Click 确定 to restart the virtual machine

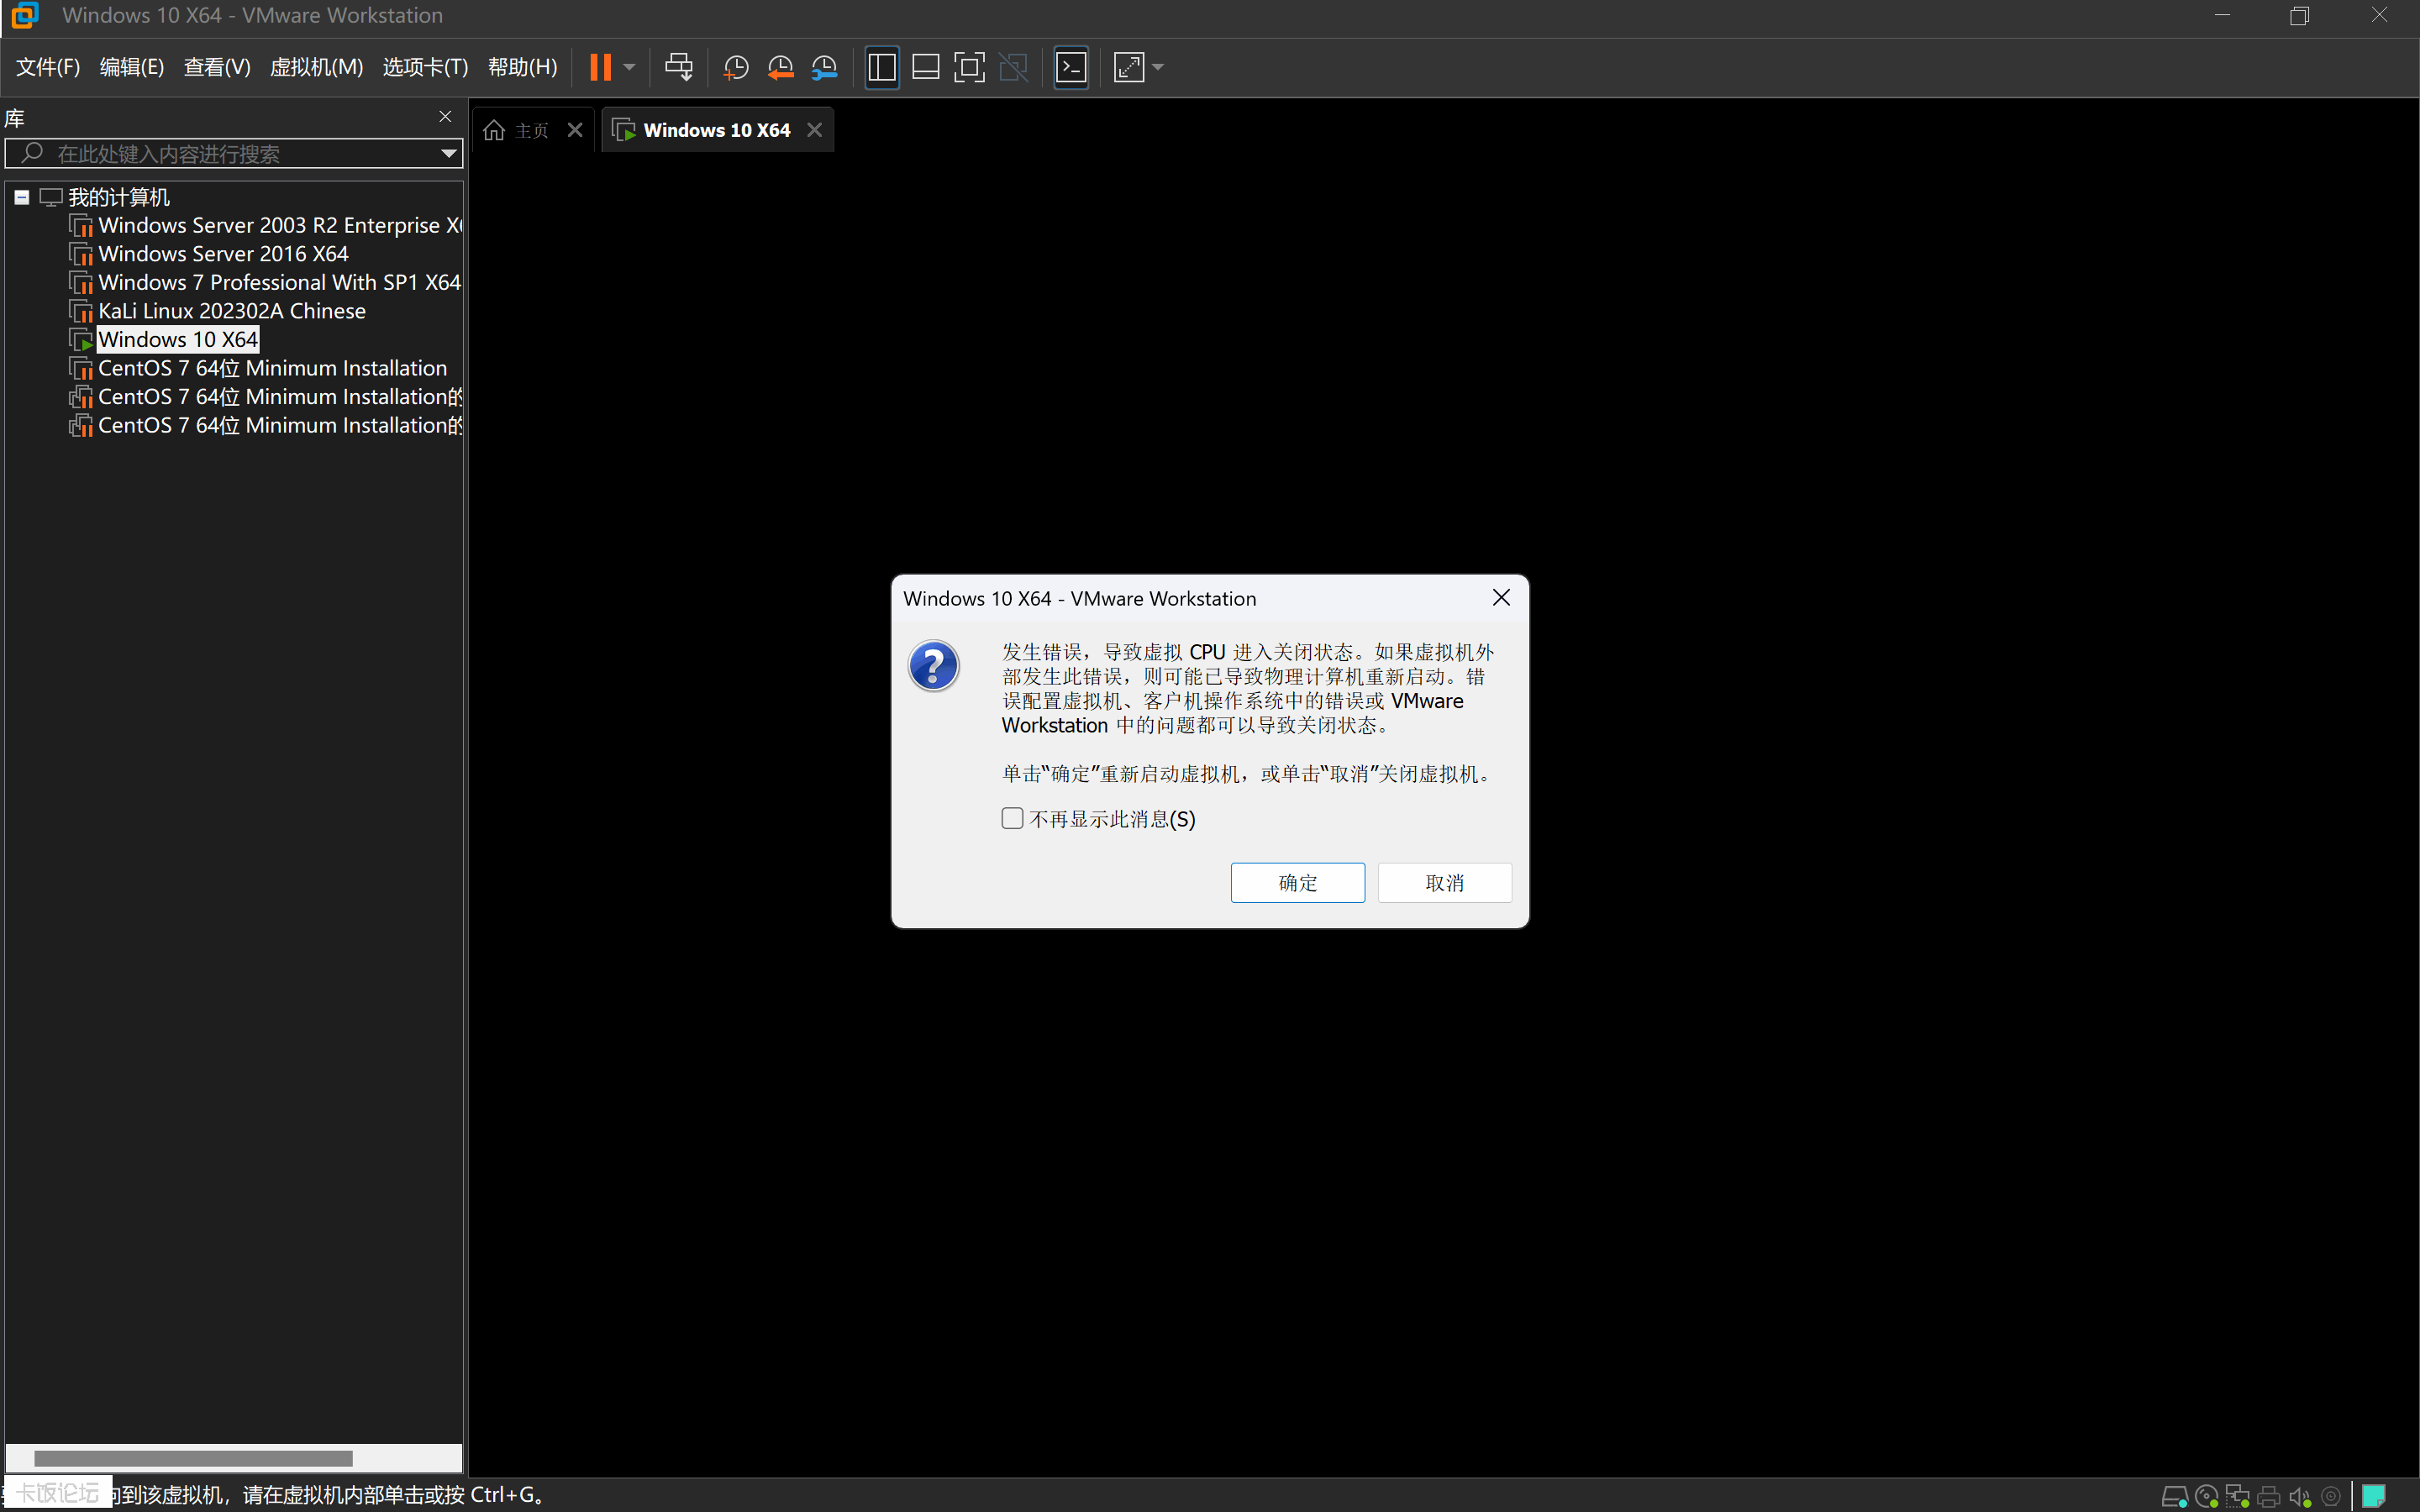point(1297,883)
